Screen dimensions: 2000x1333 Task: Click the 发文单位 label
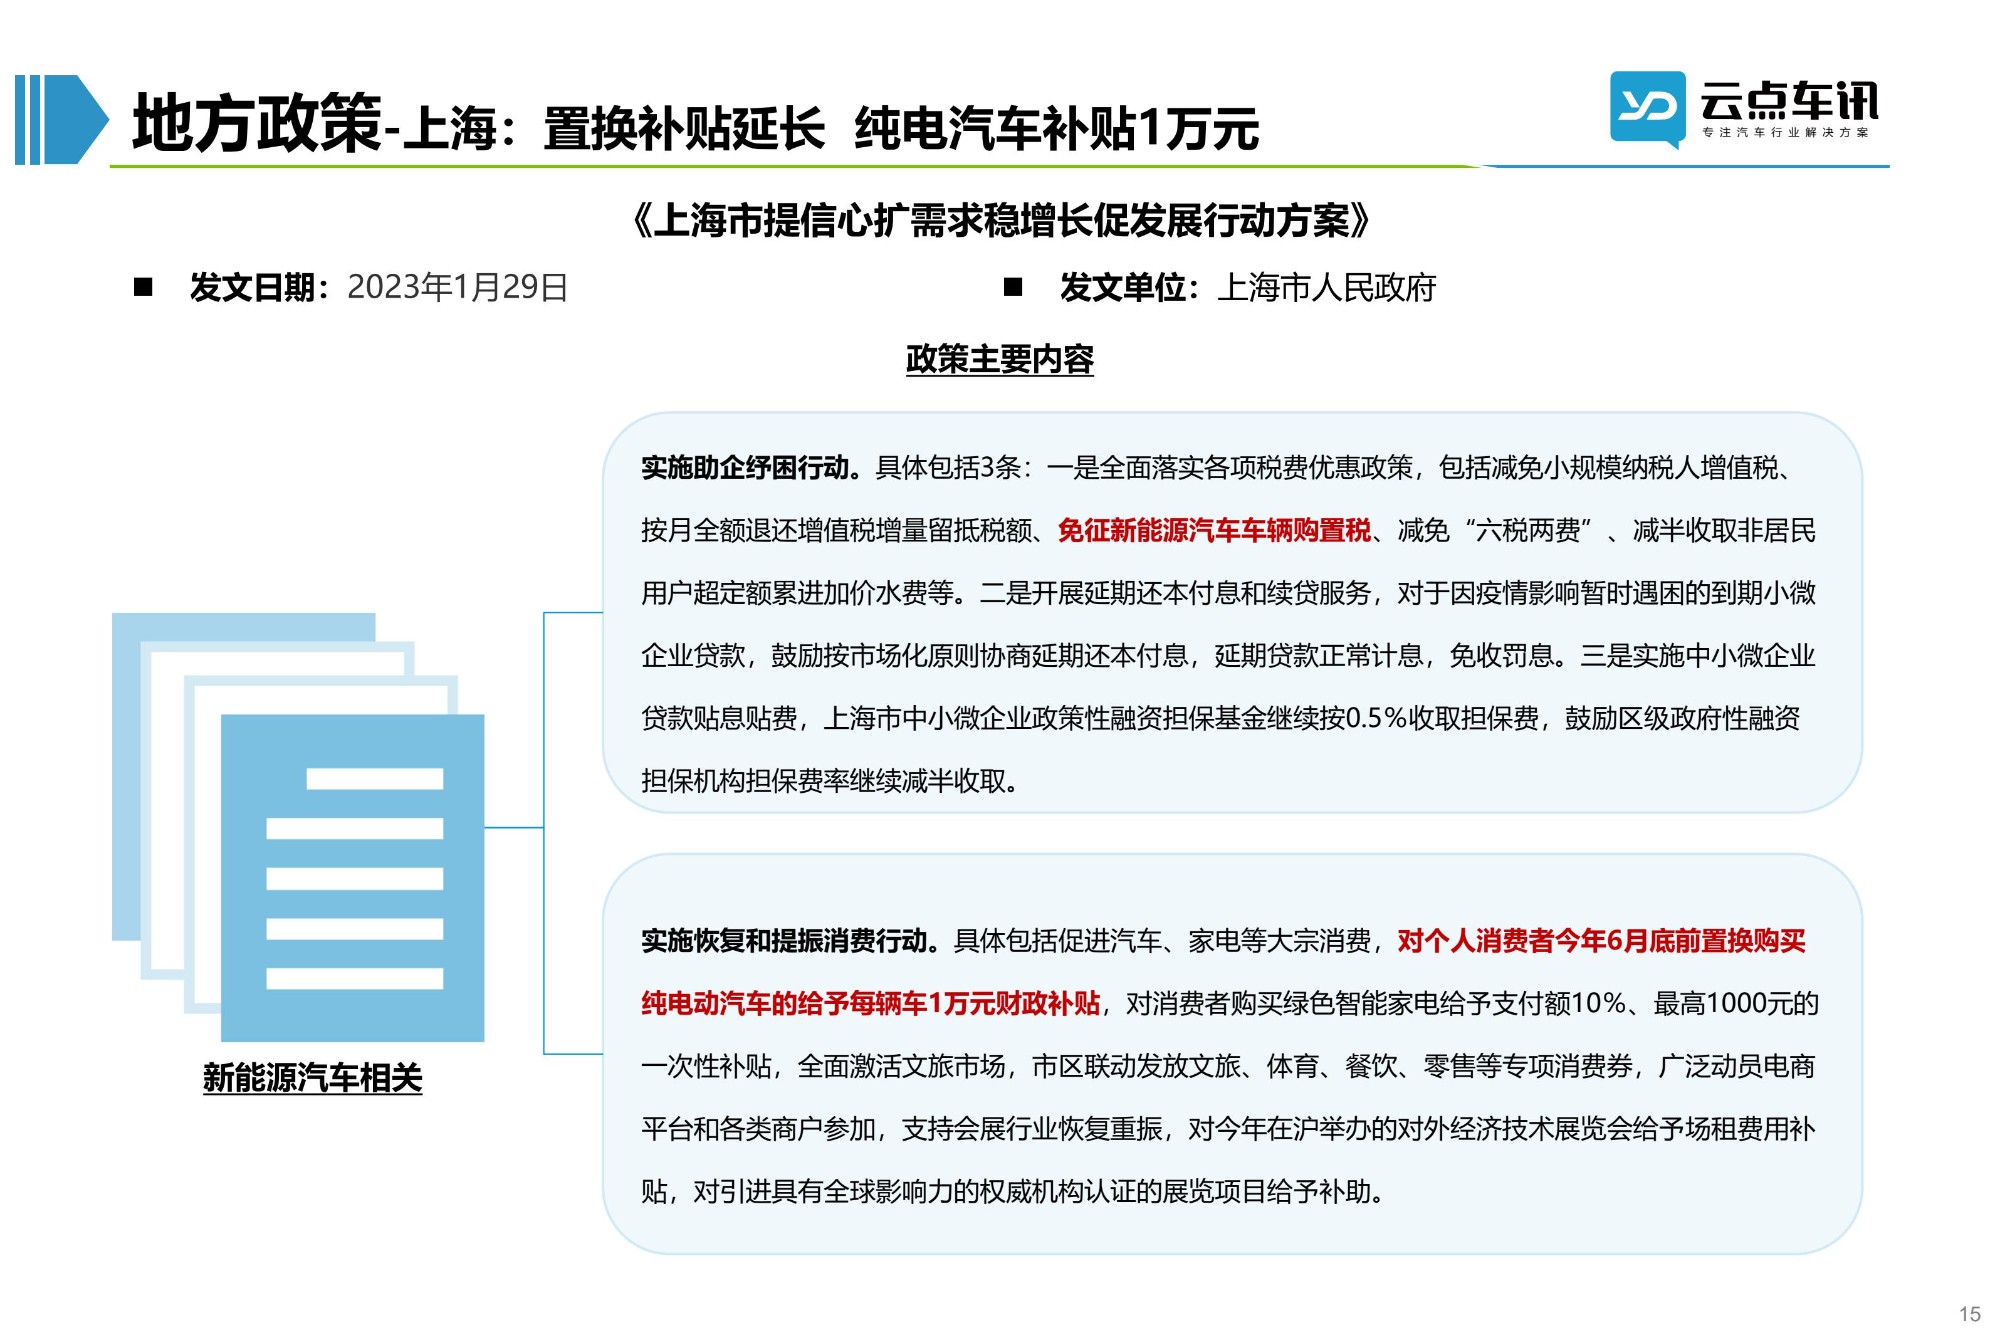pyautogui.click(x=1129, y=287)
